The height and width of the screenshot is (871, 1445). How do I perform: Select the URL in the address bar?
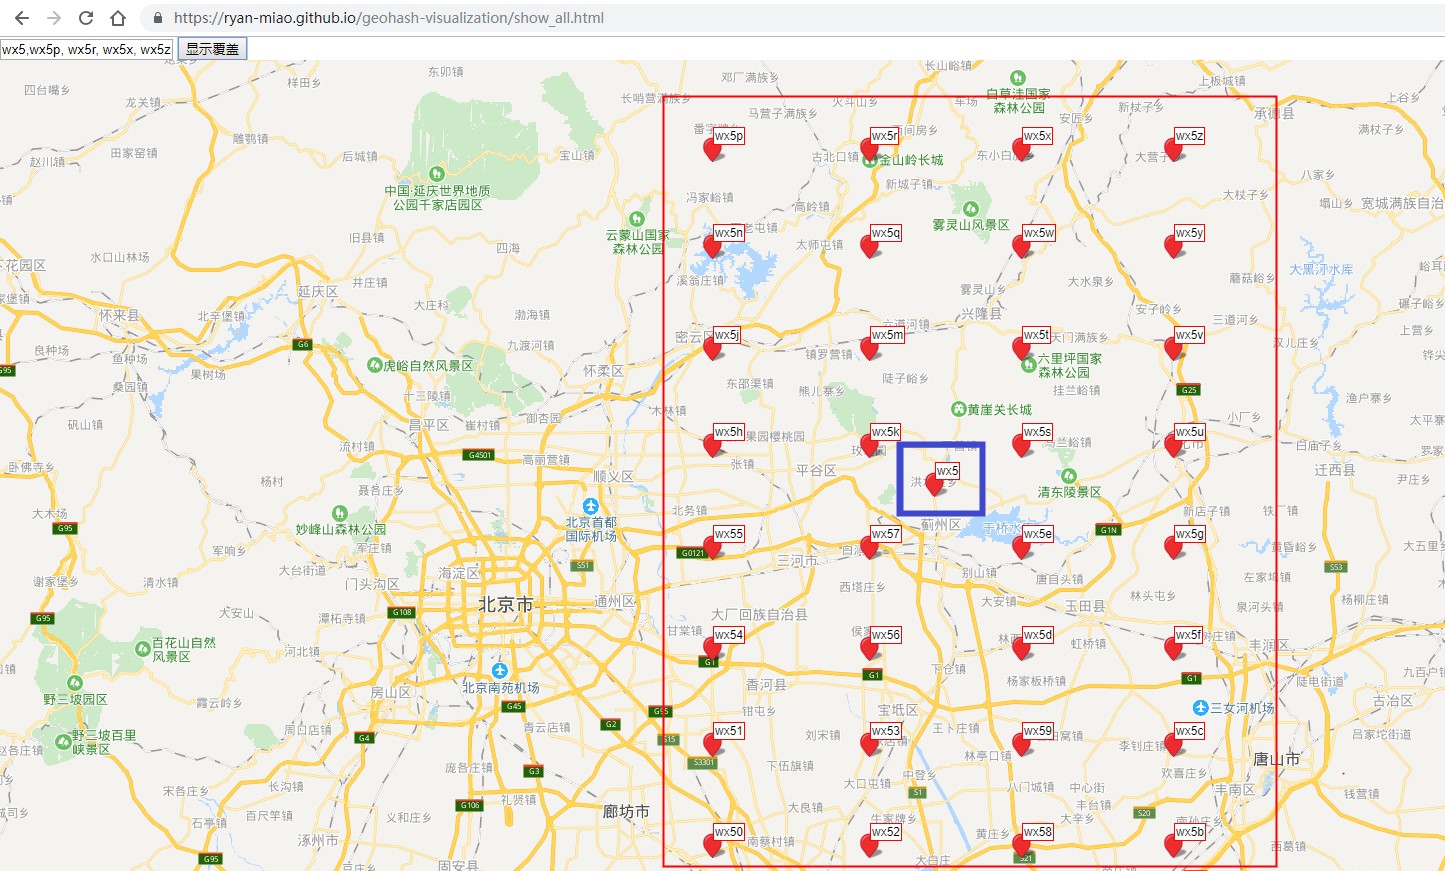coord(389,18)
